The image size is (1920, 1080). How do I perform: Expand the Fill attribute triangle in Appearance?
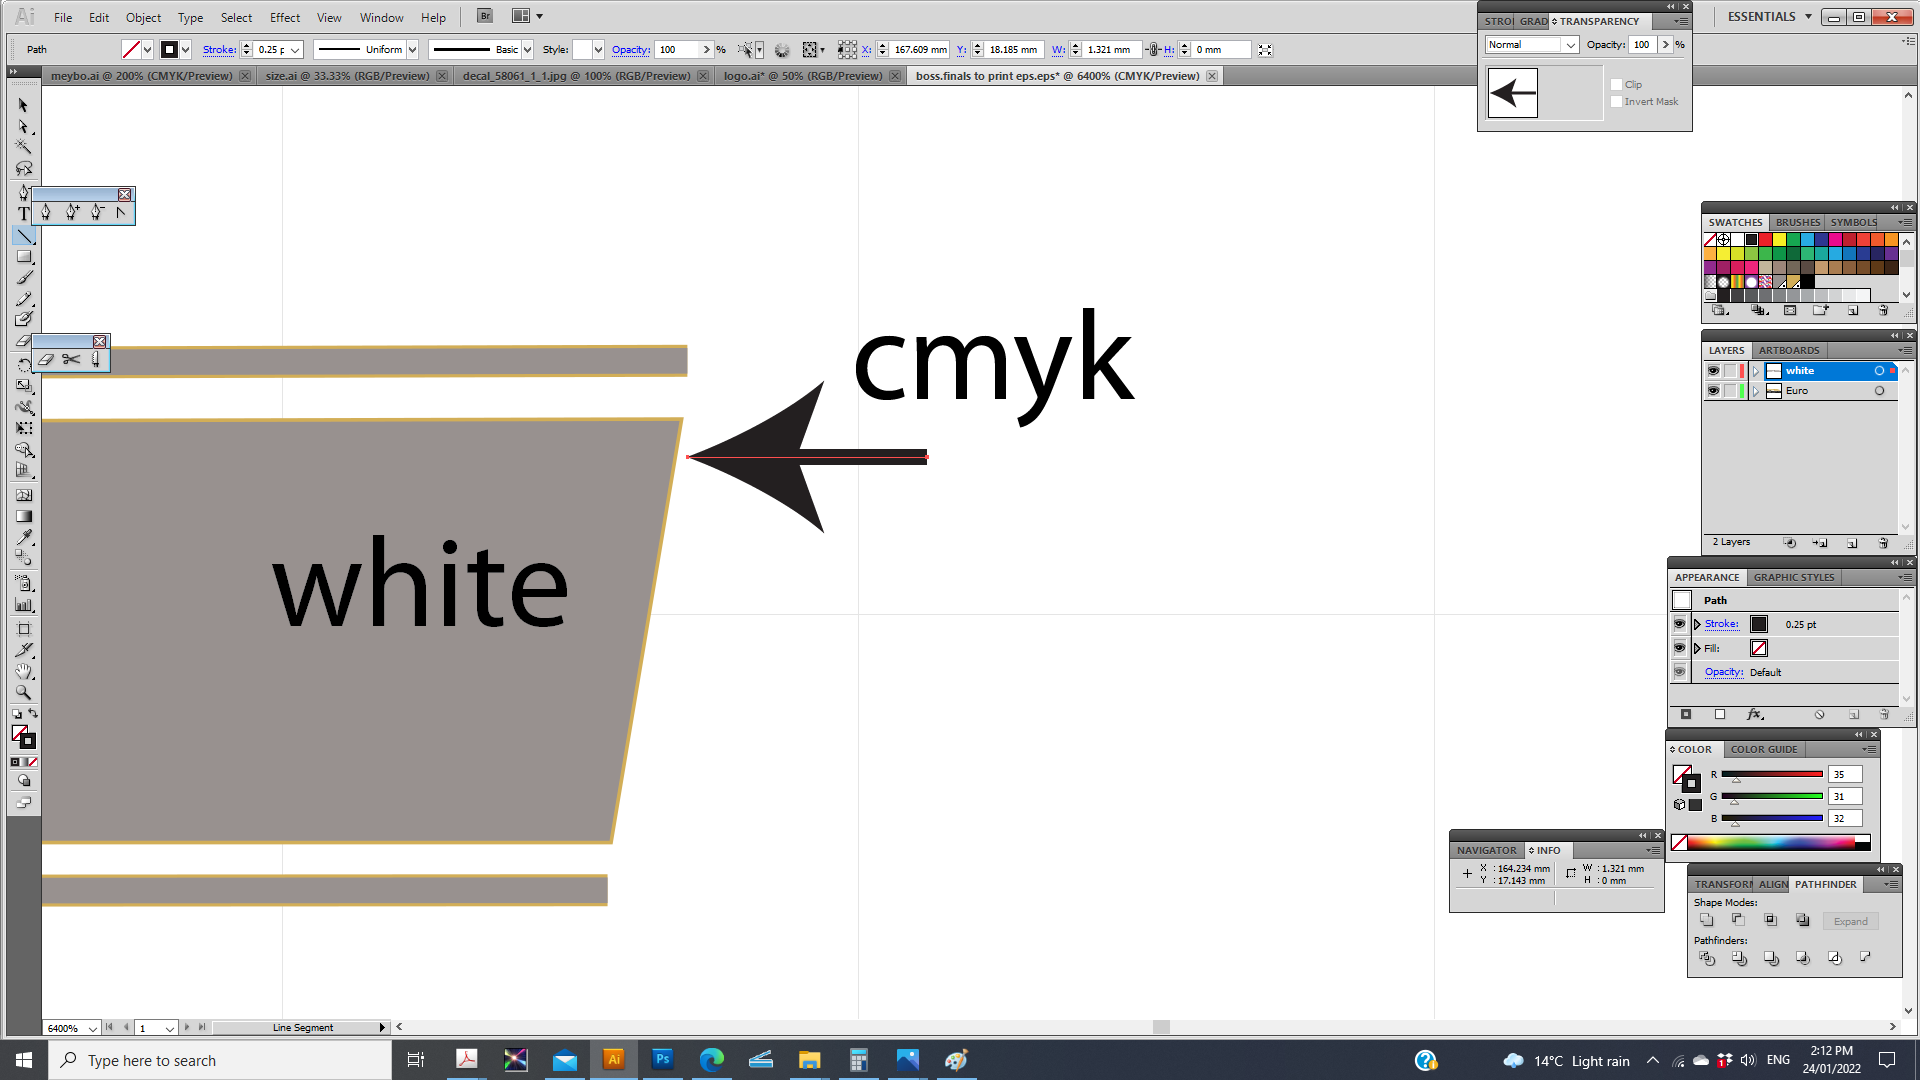pos(1697,648)
